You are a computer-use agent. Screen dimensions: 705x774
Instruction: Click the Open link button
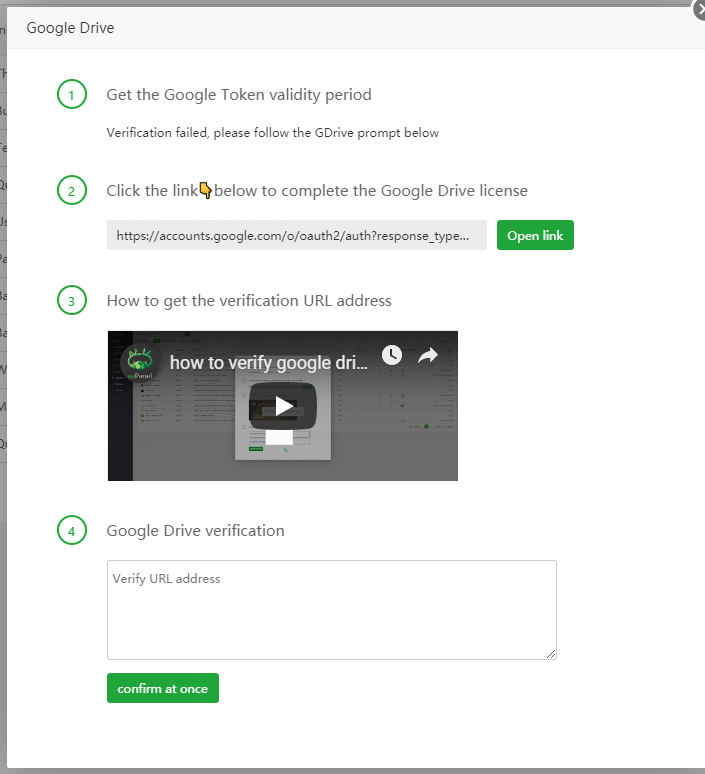pyautogui.click(x=535, y=235)
